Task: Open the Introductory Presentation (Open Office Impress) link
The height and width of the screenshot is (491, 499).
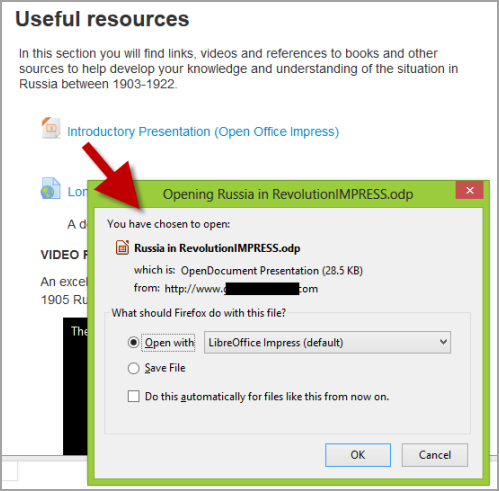Action: tap(203, 132)
